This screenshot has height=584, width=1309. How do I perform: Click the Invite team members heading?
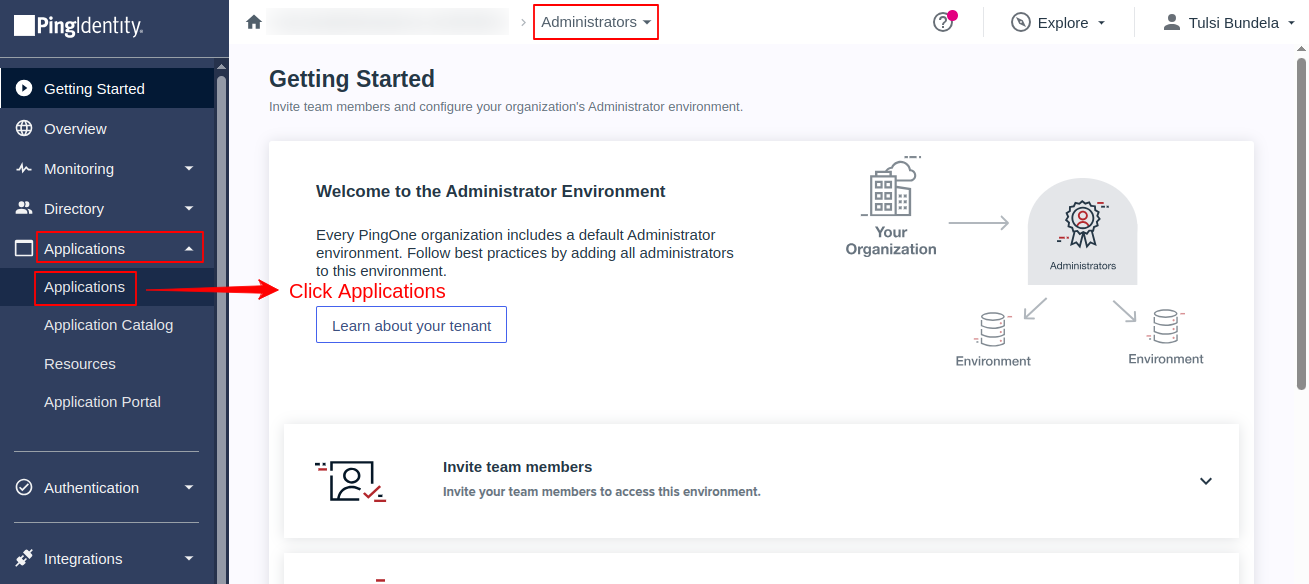(x=517, y=467)
